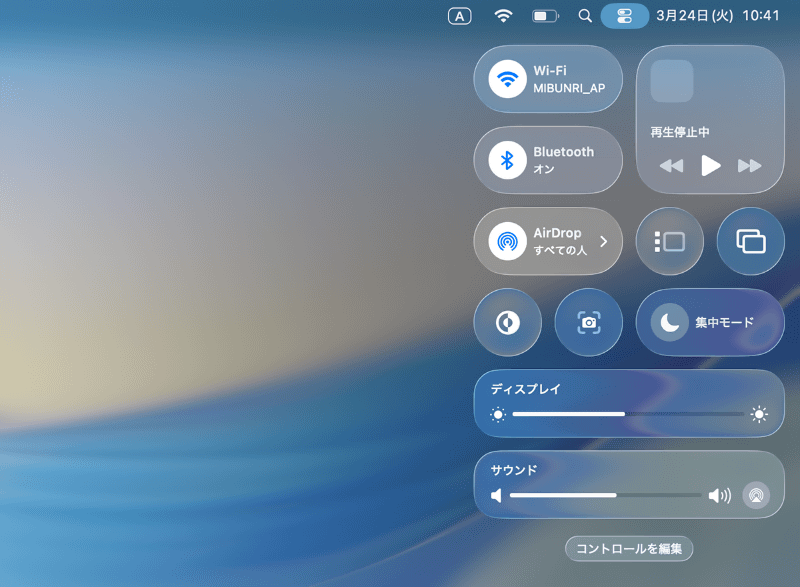
Task: Open the Stage Manager icon
Action: pyautogui.click(x=669, y=241)
